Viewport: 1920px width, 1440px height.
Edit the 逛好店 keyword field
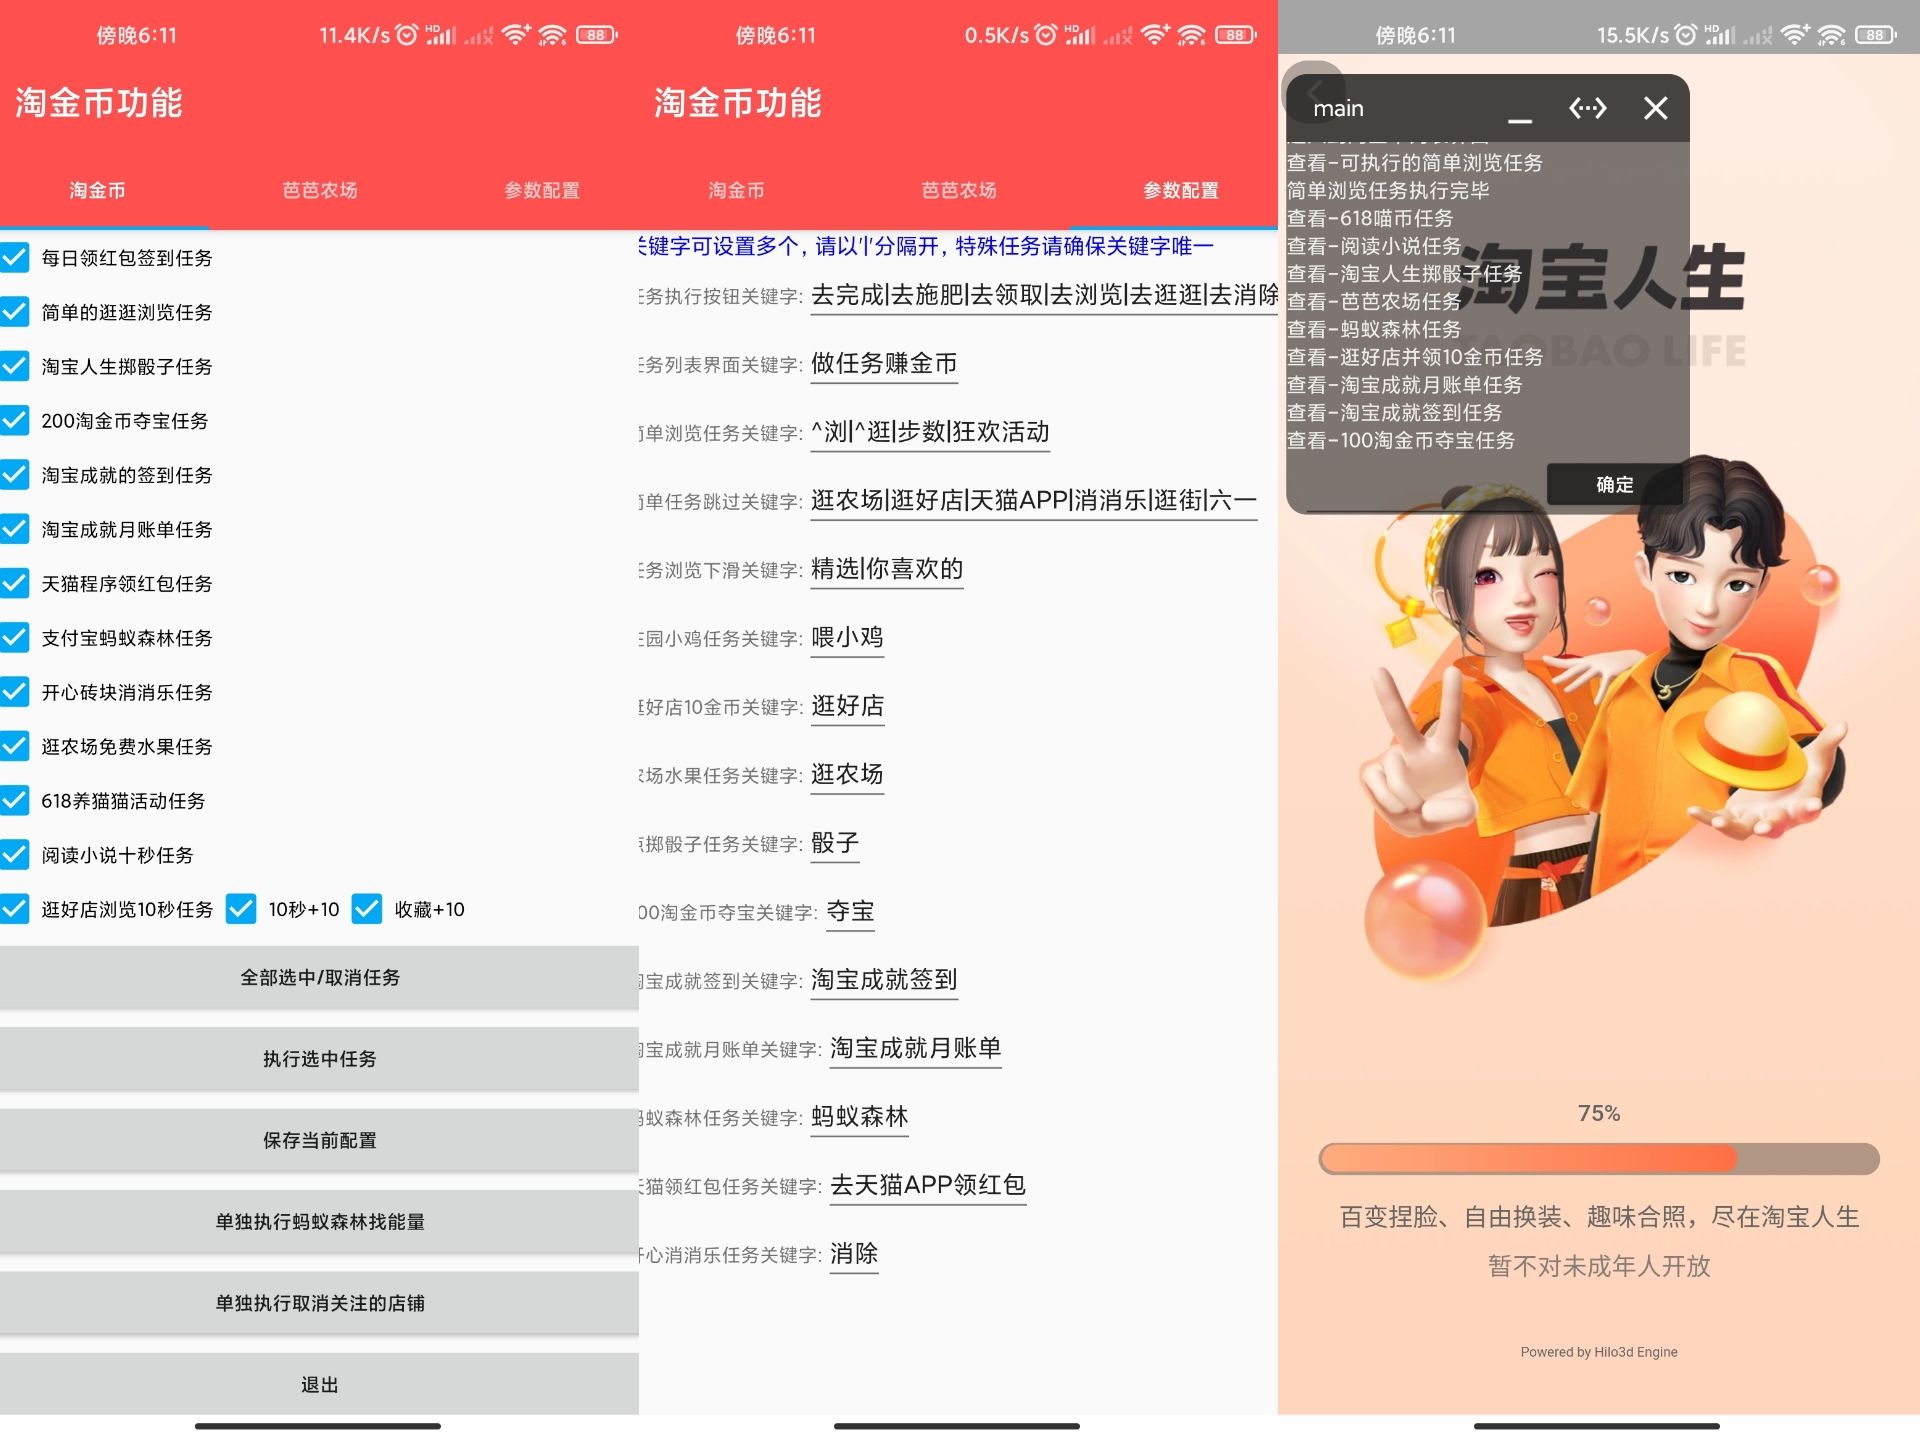(847, 706)
